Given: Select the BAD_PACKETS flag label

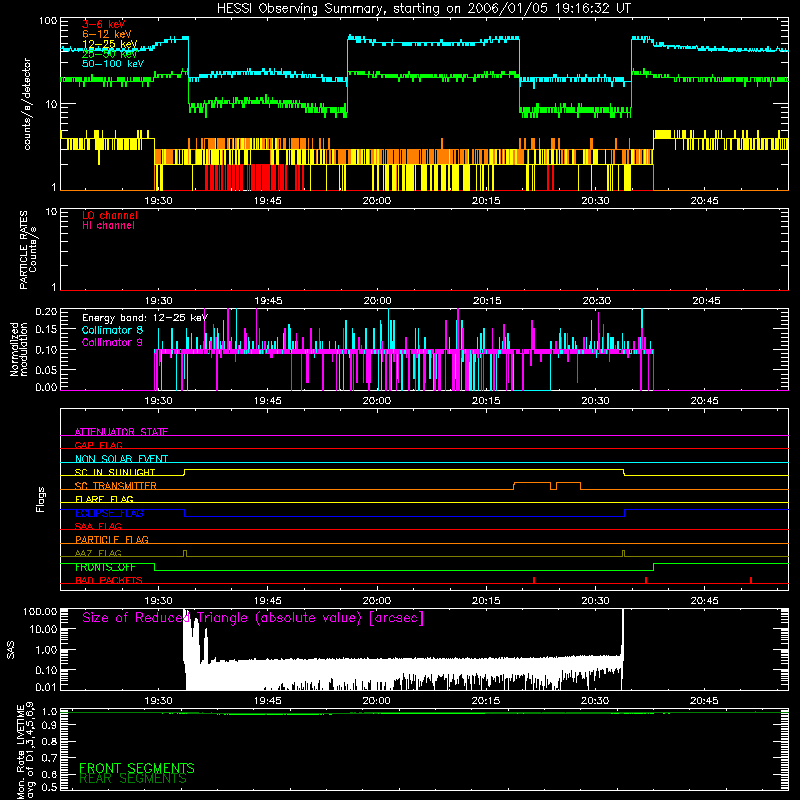Looking at the screenshot, I should click(x=109, y=580).
